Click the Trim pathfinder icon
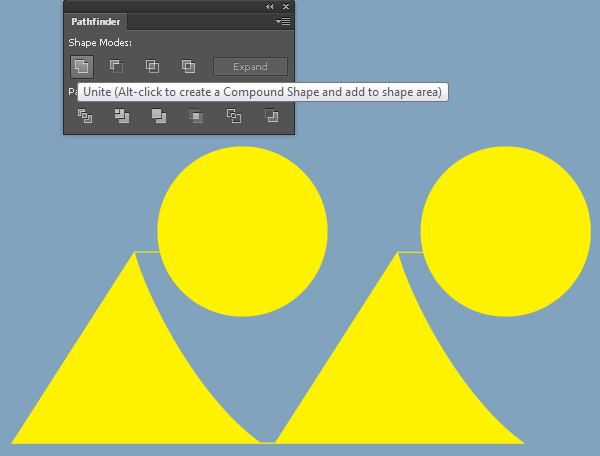 pos(122,116)
